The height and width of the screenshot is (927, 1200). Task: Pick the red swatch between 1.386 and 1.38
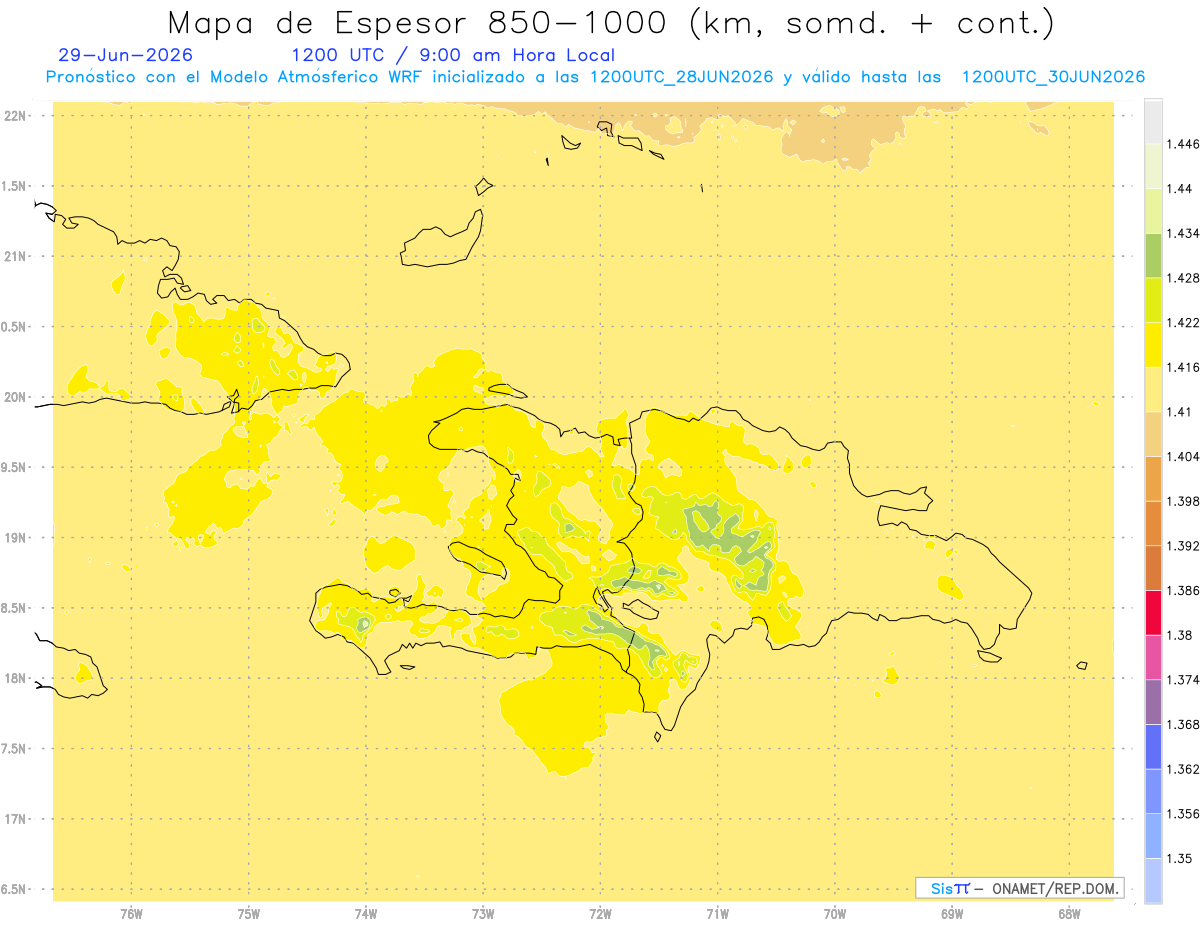(1153, 612)
